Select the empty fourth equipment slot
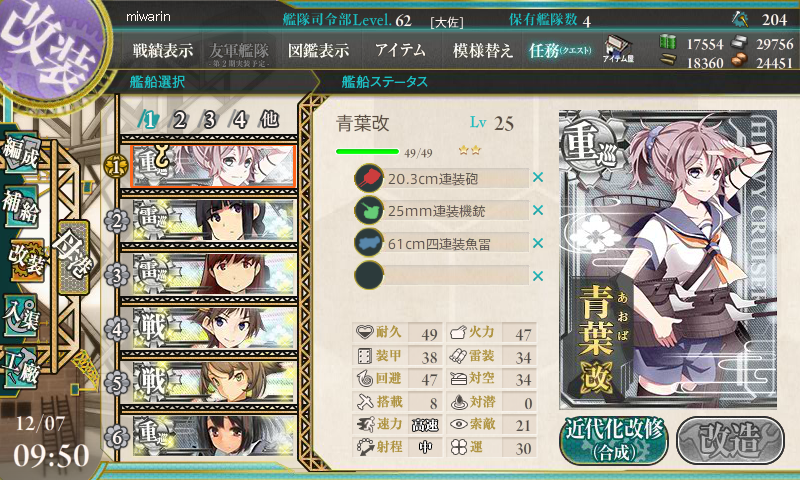The image size is (800, 480). point(442,275)
